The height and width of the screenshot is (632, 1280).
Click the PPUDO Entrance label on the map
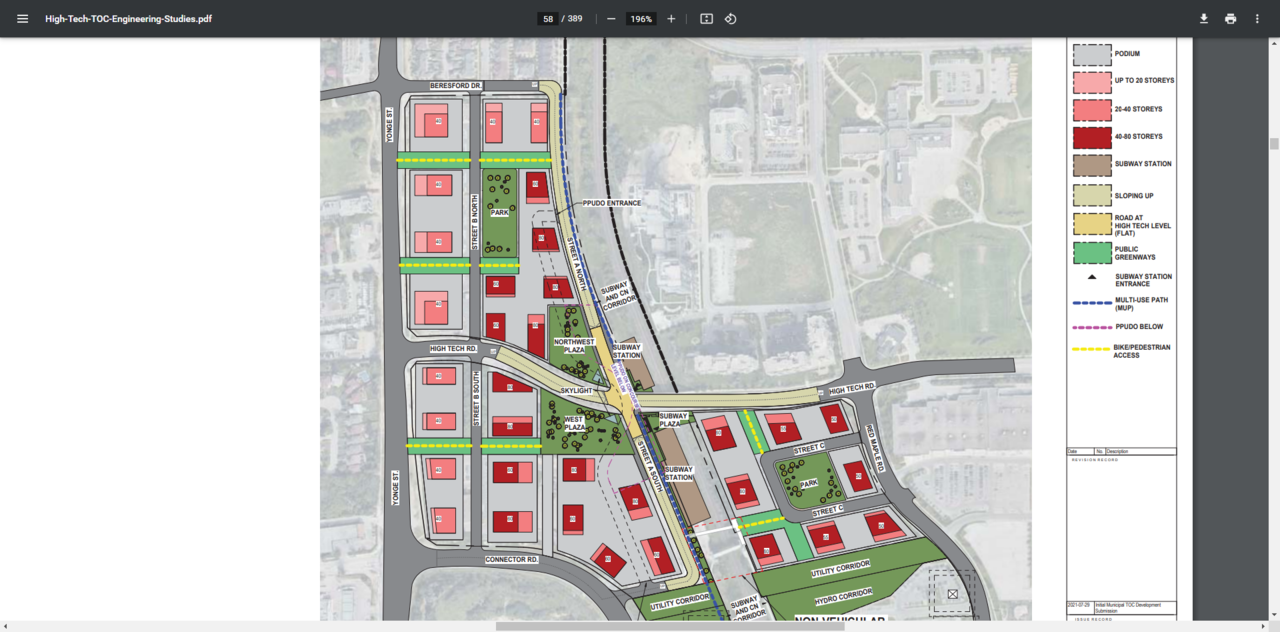coord(611,203)
